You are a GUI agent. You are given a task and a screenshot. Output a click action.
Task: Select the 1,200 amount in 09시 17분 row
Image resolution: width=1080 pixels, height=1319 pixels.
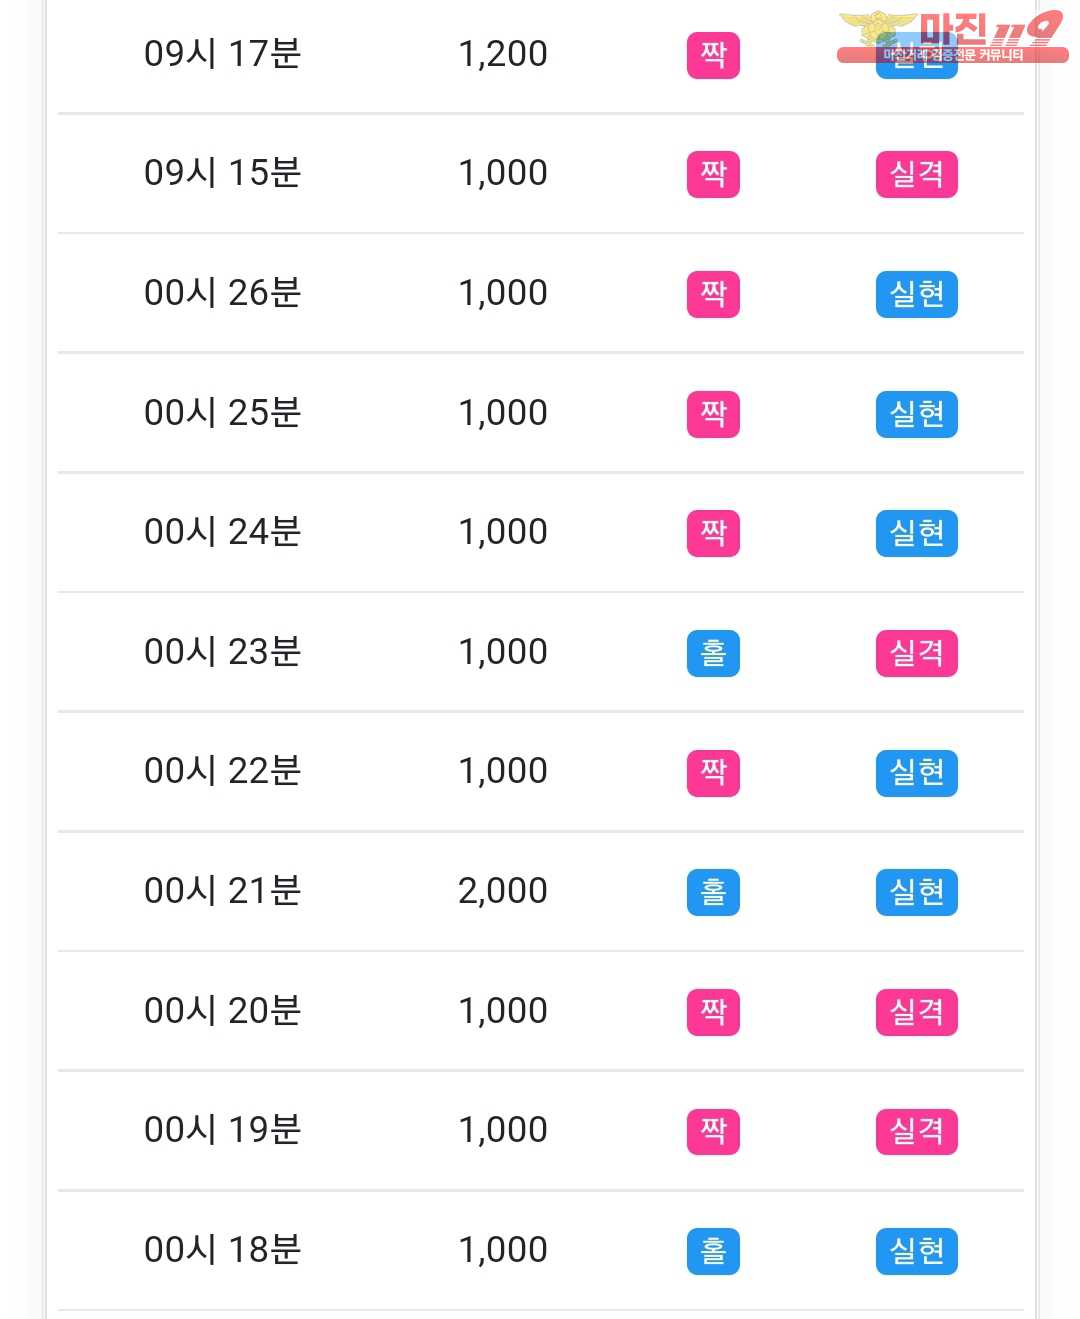[x=503, y=54]
